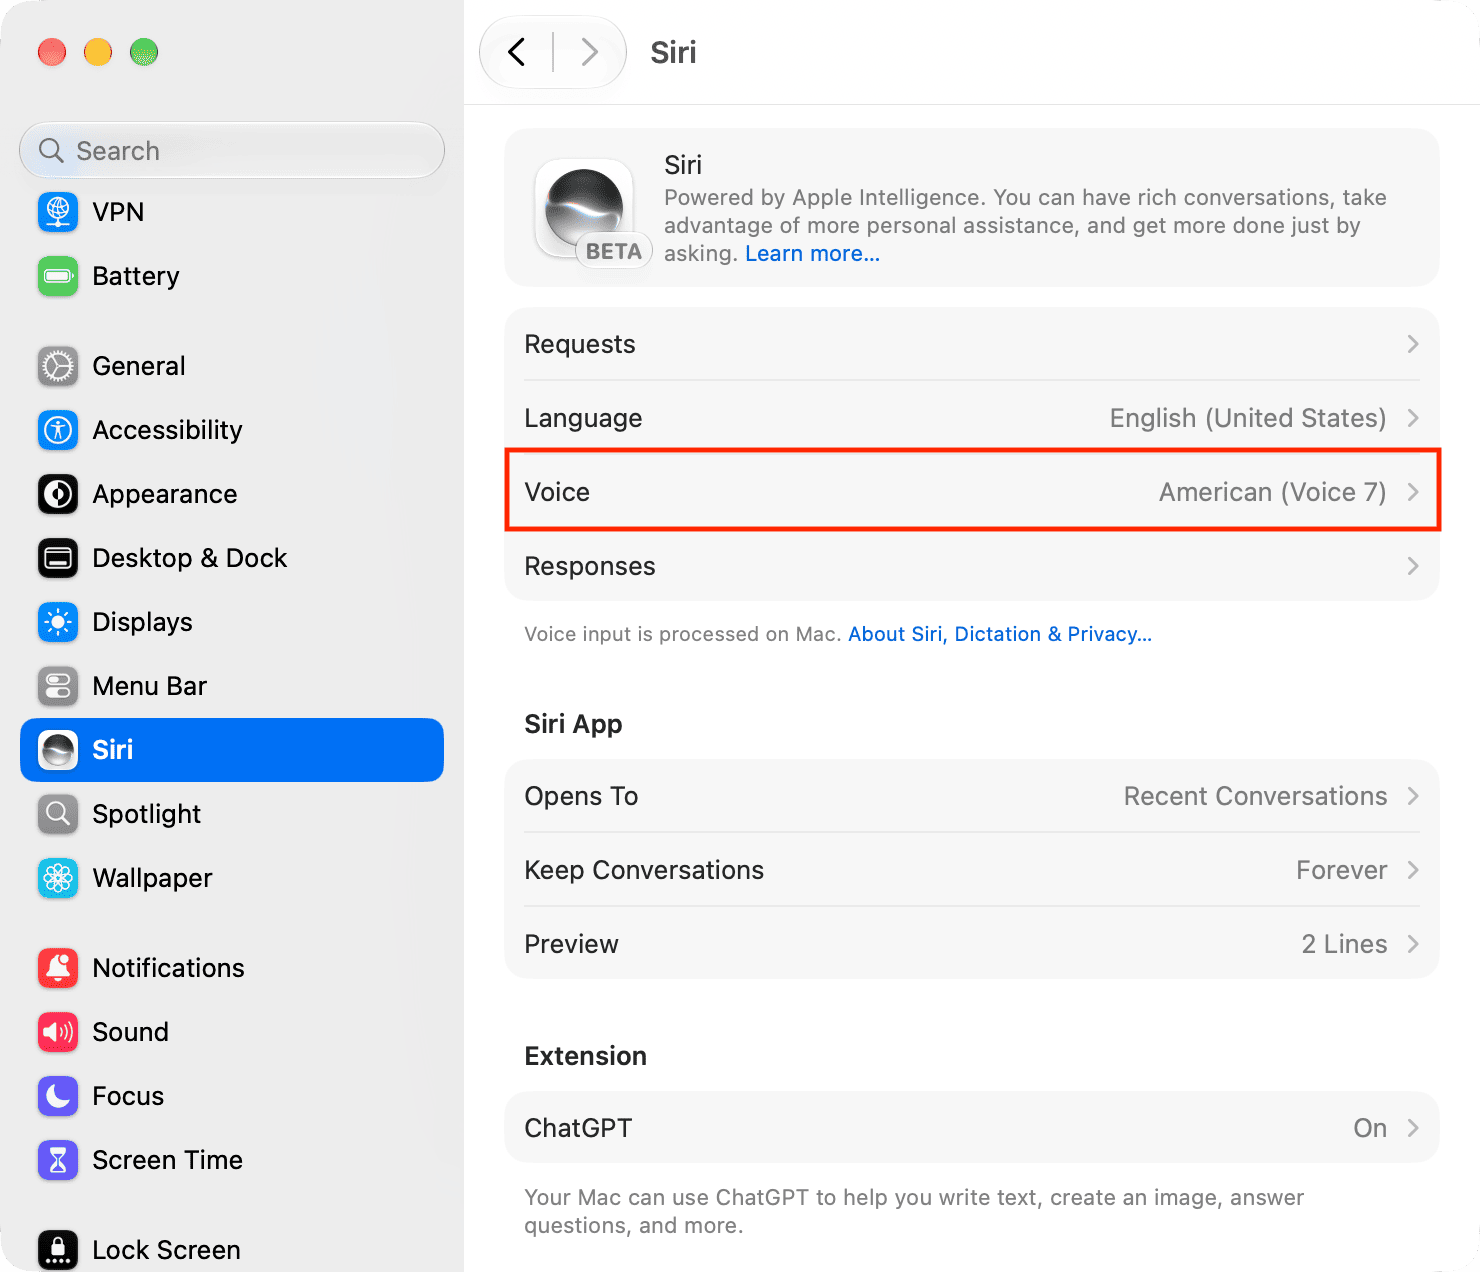Expand the Responses row chevron
This screenshot has width=1480, height=1272.
[1413, 566]
